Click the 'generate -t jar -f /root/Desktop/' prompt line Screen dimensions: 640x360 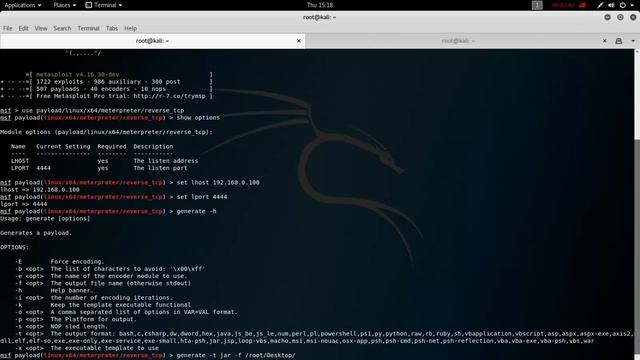pos(147,356)
